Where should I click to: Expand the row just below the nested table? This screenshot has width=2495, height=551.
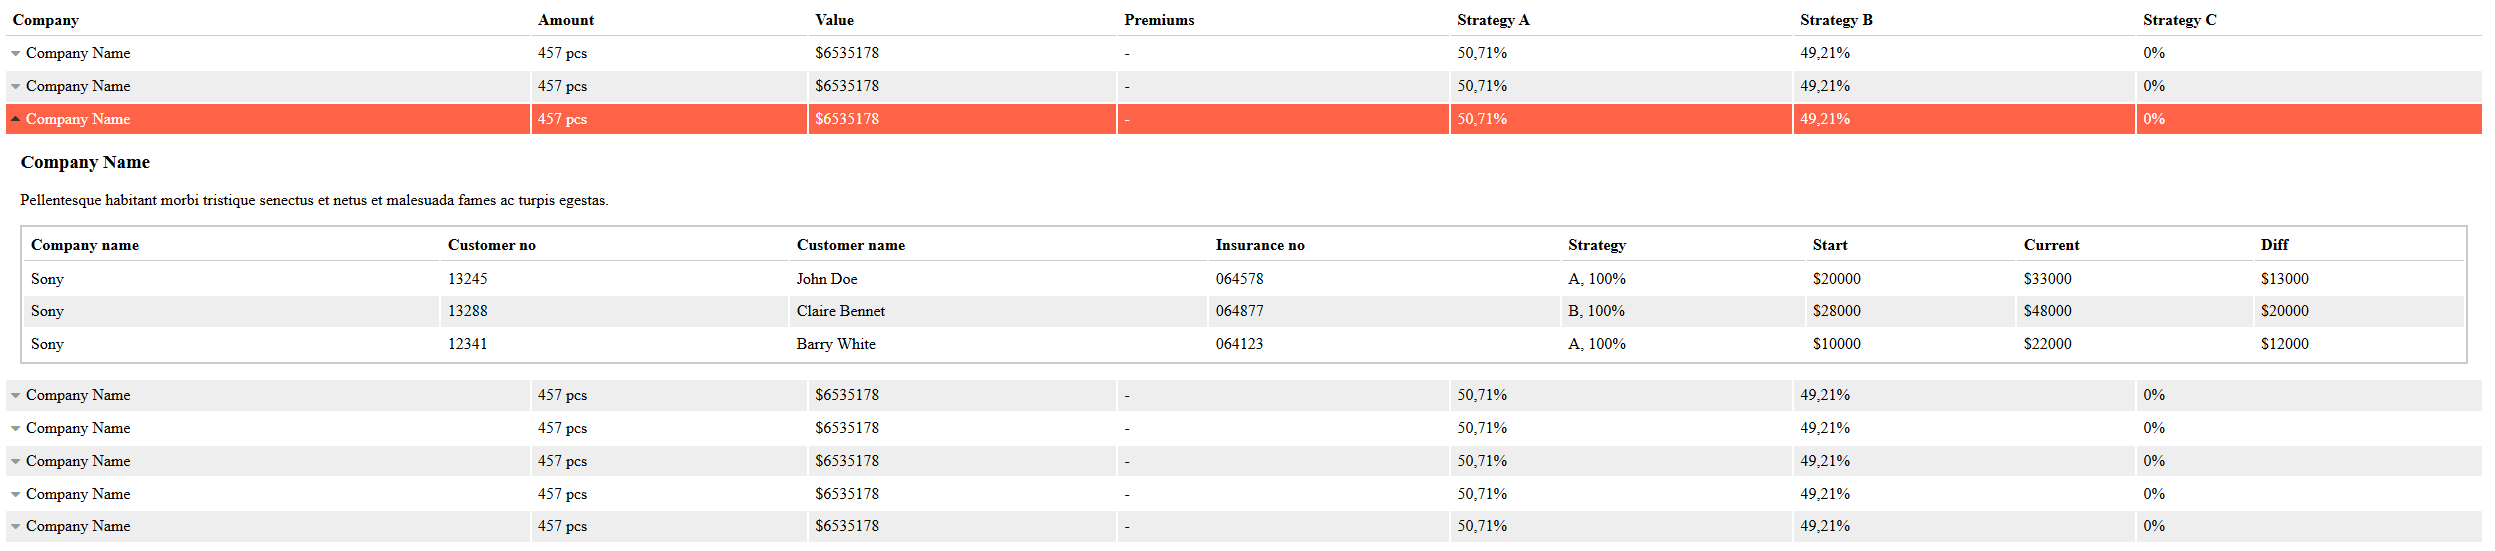(x=16, y=396)
